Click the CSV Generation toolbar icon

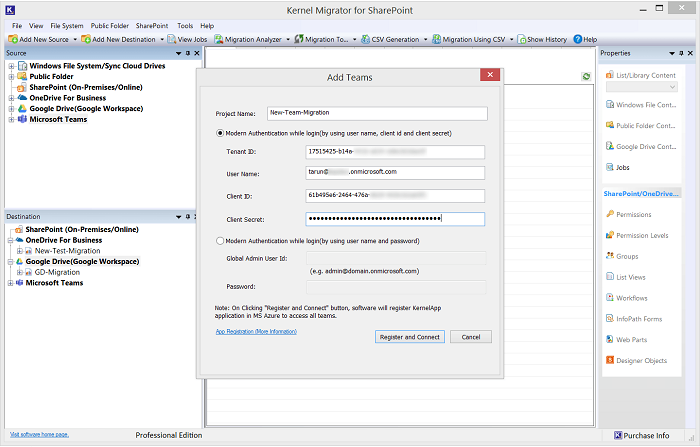click(366, 39)
